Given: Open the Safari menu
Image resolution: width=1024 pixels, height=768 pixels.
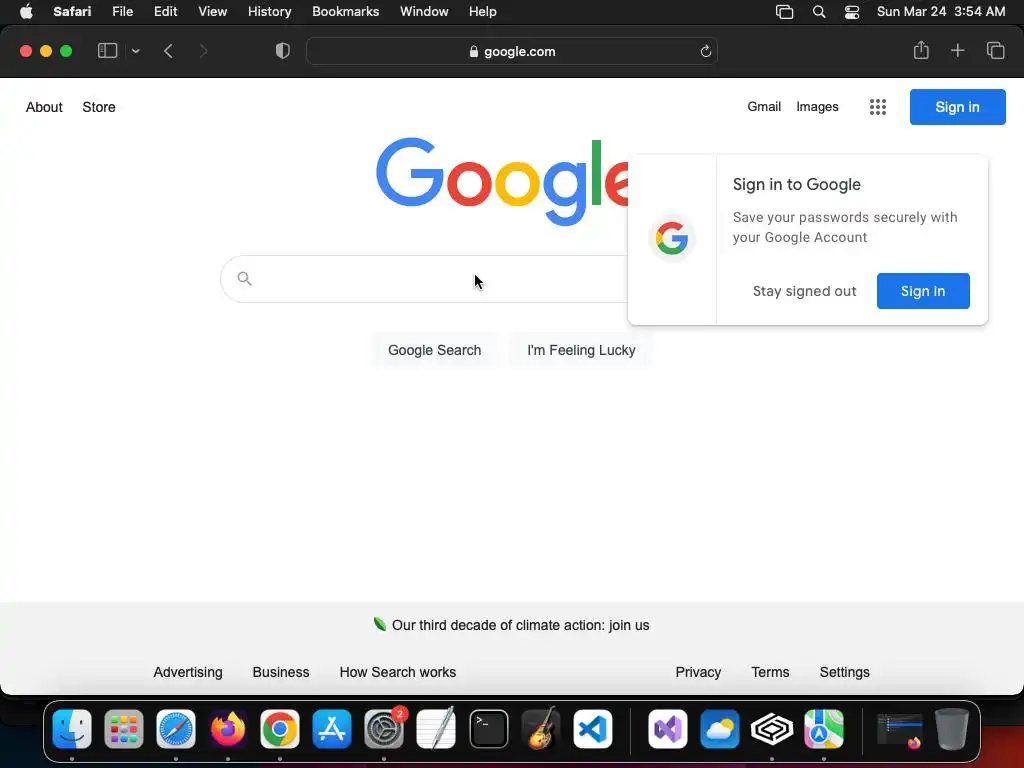Looking at the screenshot, I should click(72, 12).
